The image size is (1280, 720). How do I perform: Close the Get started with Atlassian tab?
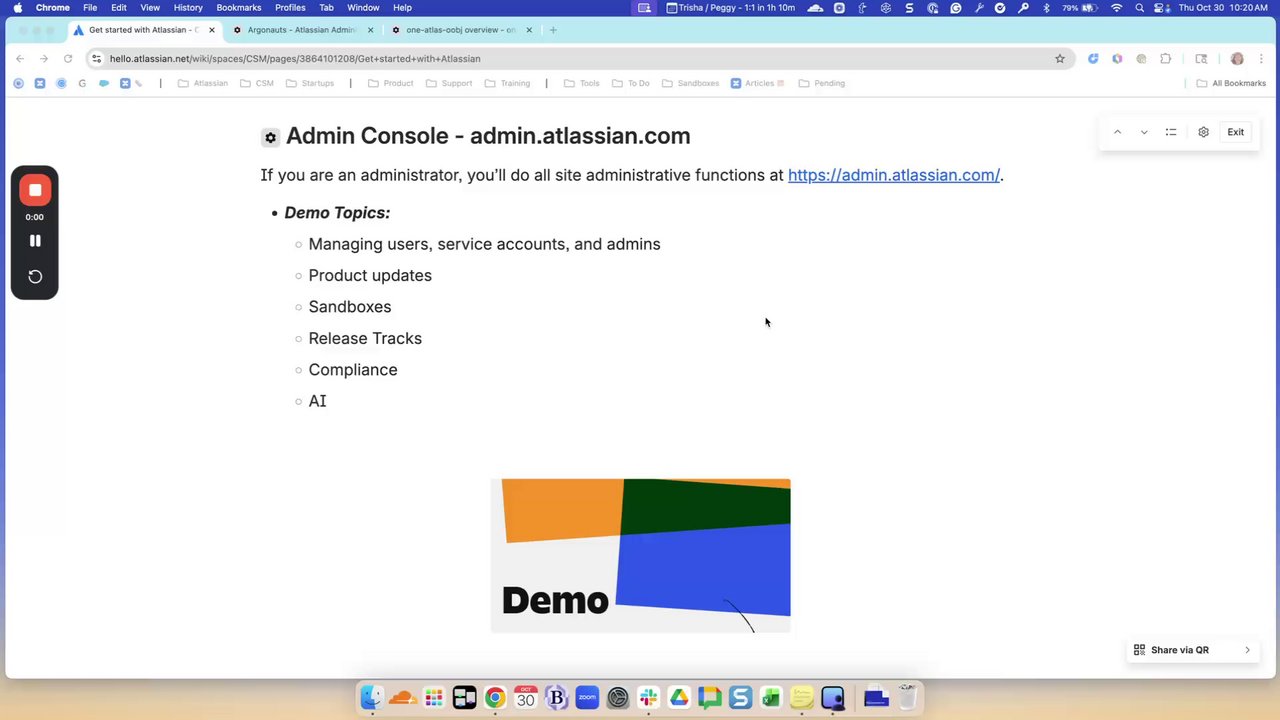(212, 30)
